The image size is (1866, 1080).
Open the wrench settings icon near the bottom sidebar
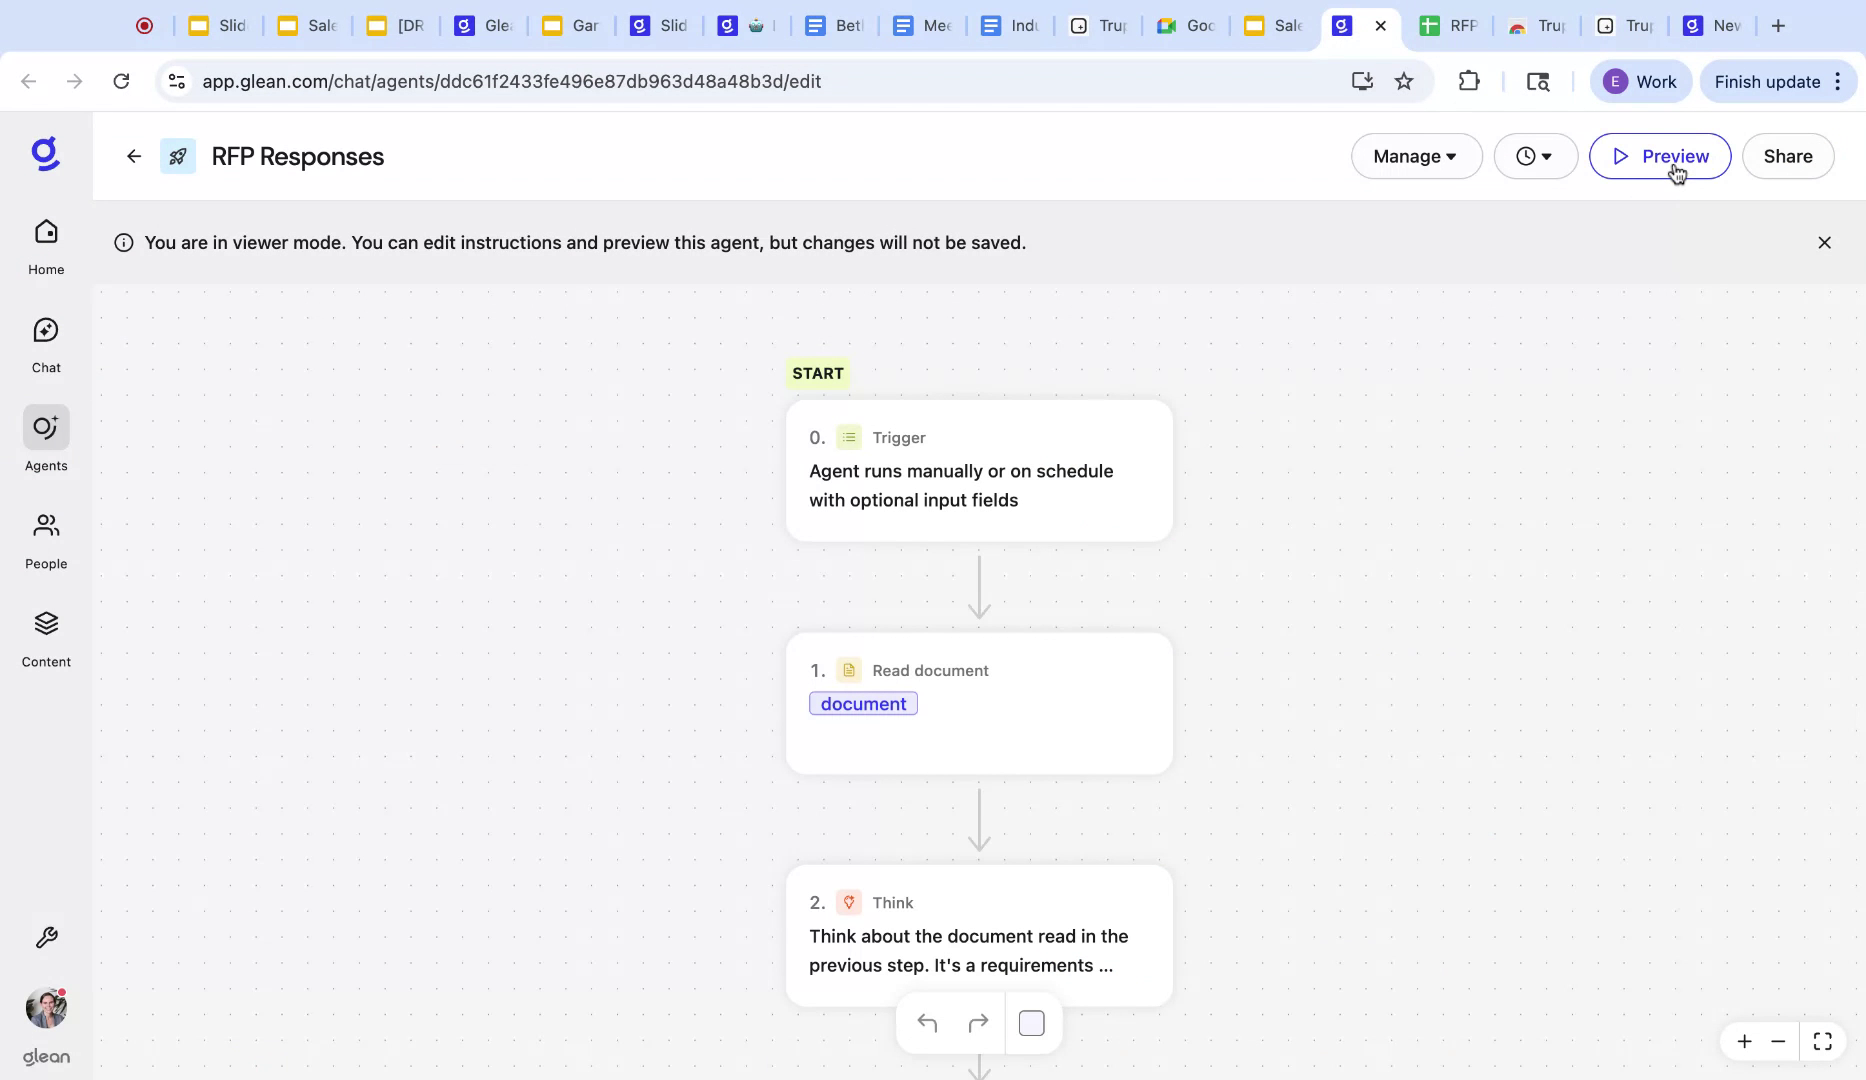tap(46, 938)
